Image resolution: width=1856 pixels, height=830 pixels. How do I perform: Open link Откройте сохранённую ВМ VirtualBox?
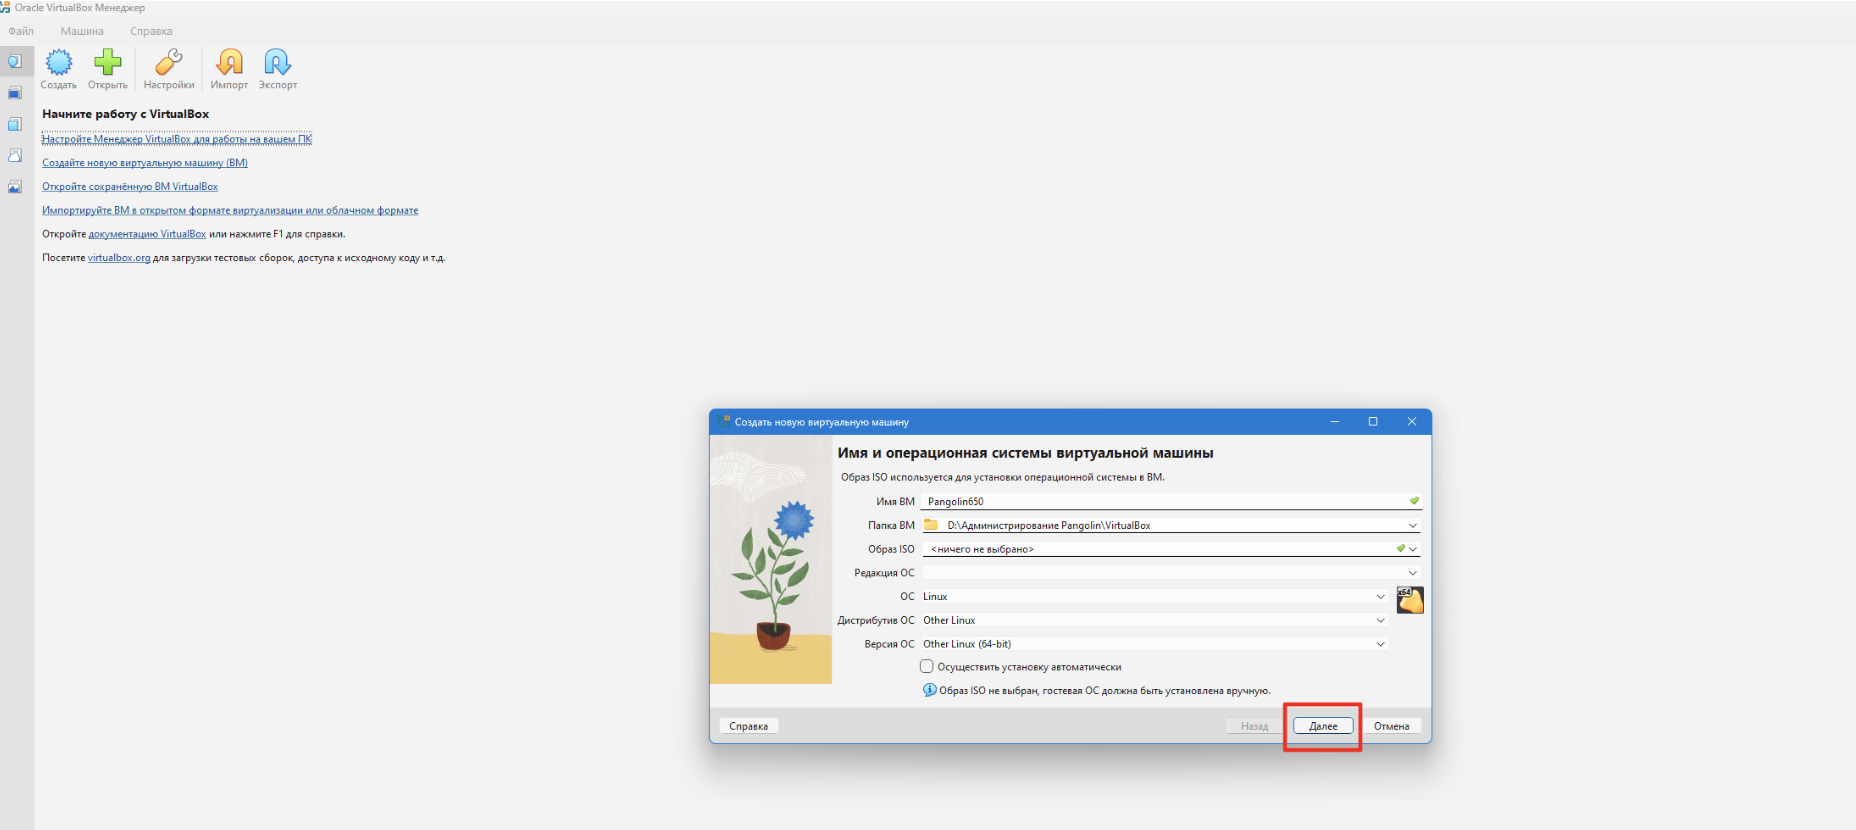click(x=130, y=186)
